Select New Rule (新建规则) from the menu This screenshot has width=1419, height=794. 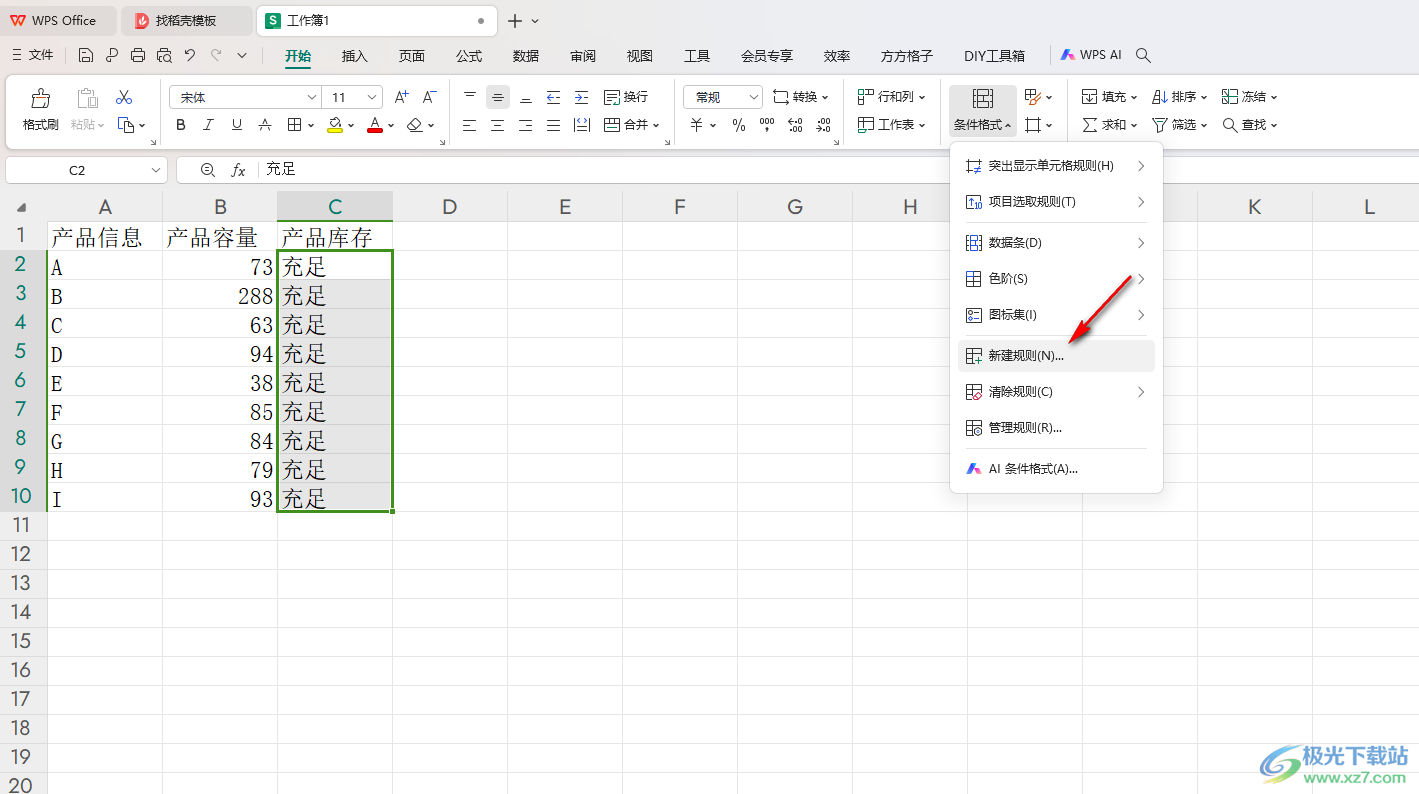tap(1056, 356)
